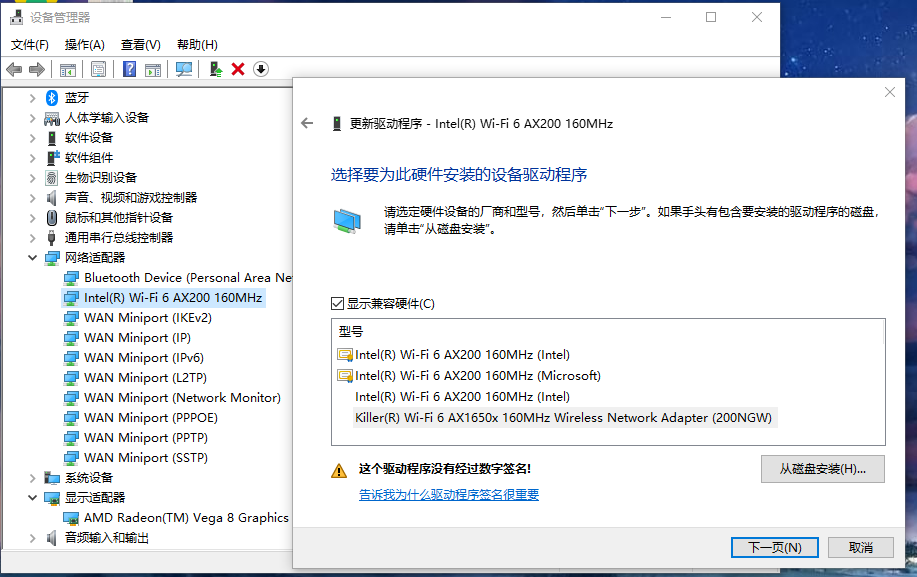Expand the 鼠标和其他指针设备 node
917x577 pixels.
tap(33, 218)
